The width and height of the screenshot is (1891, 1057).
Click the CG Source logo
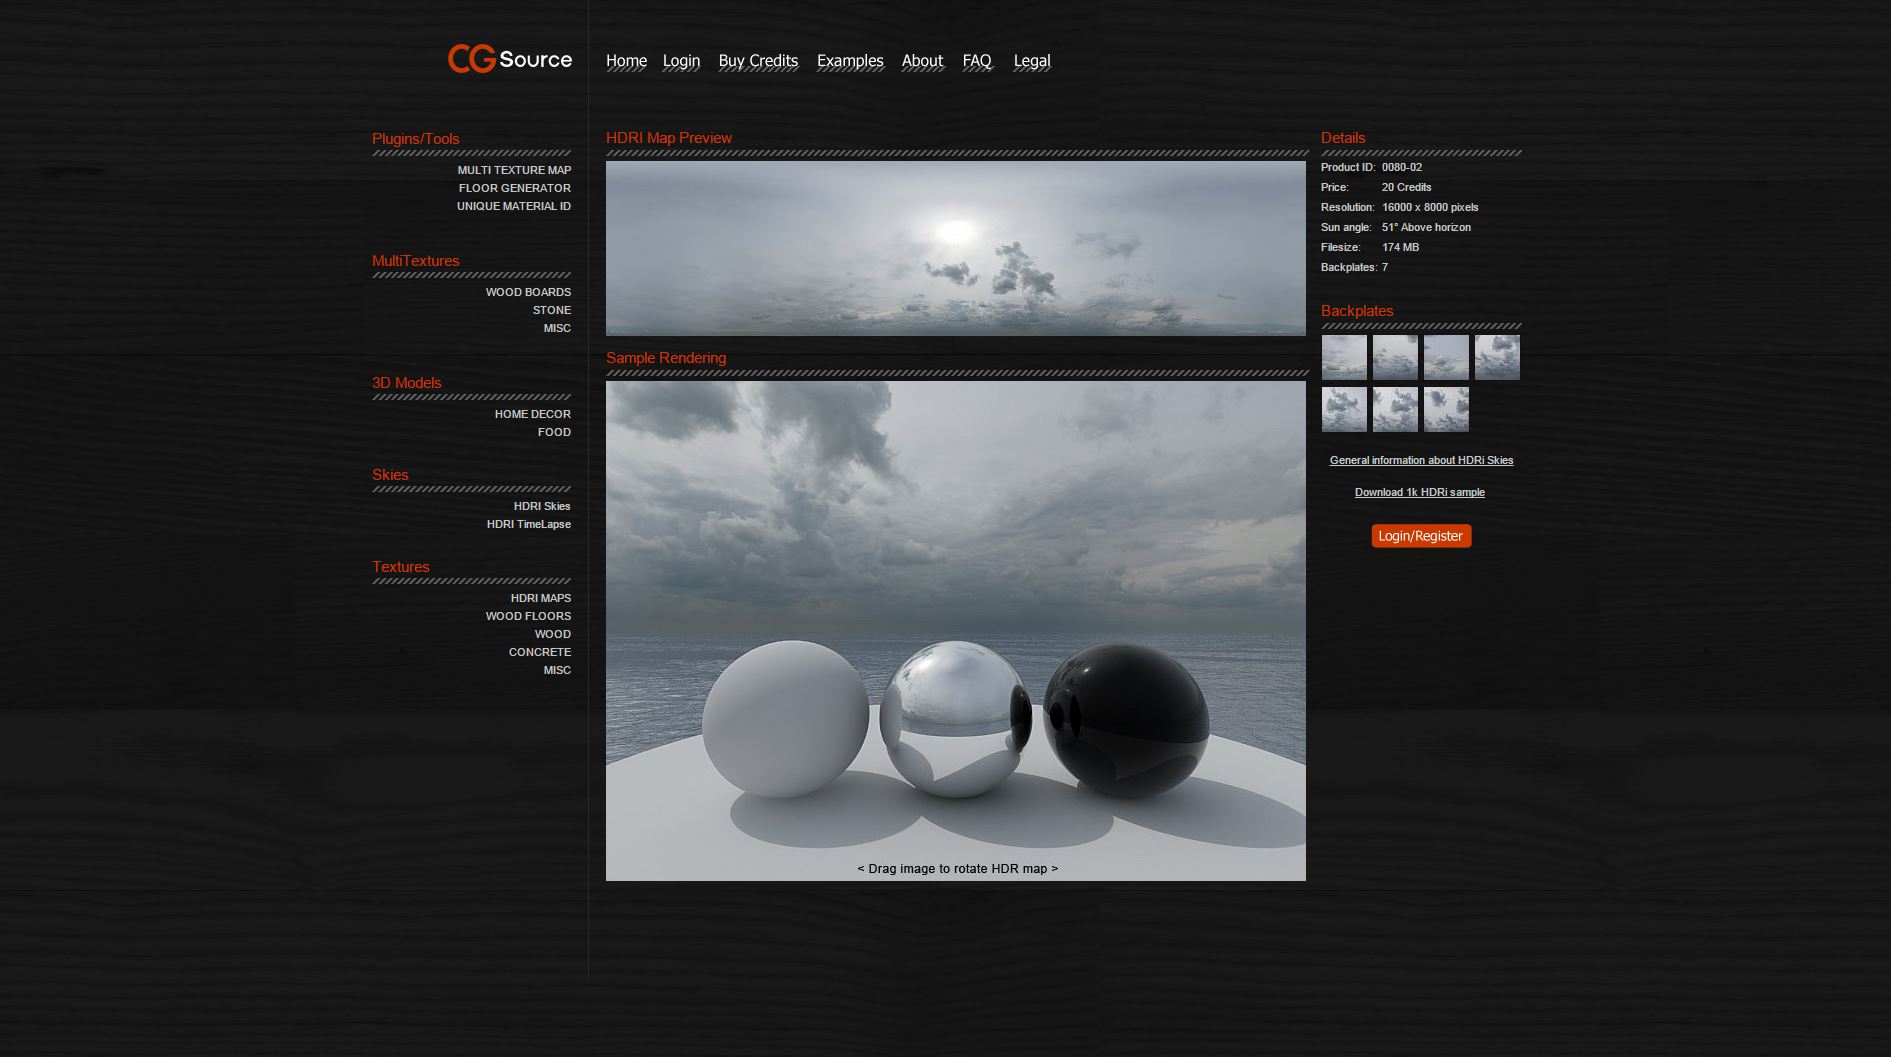pyautogui.click(x=510, y=59)
